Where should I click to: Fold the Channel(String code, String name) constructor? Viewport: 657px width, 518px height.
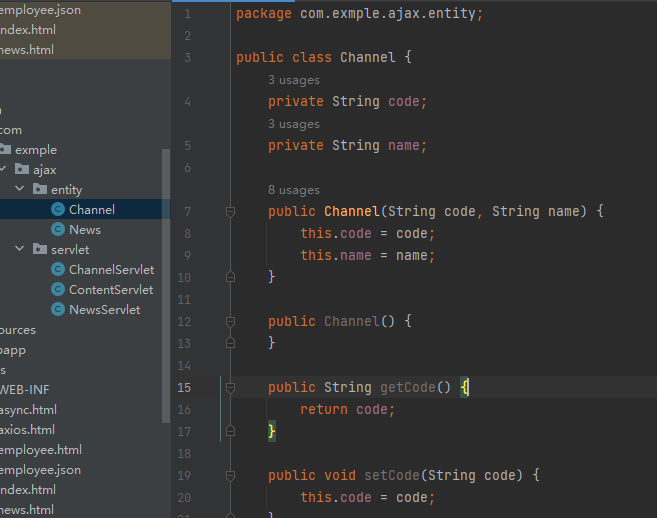(x=230, y=212)
